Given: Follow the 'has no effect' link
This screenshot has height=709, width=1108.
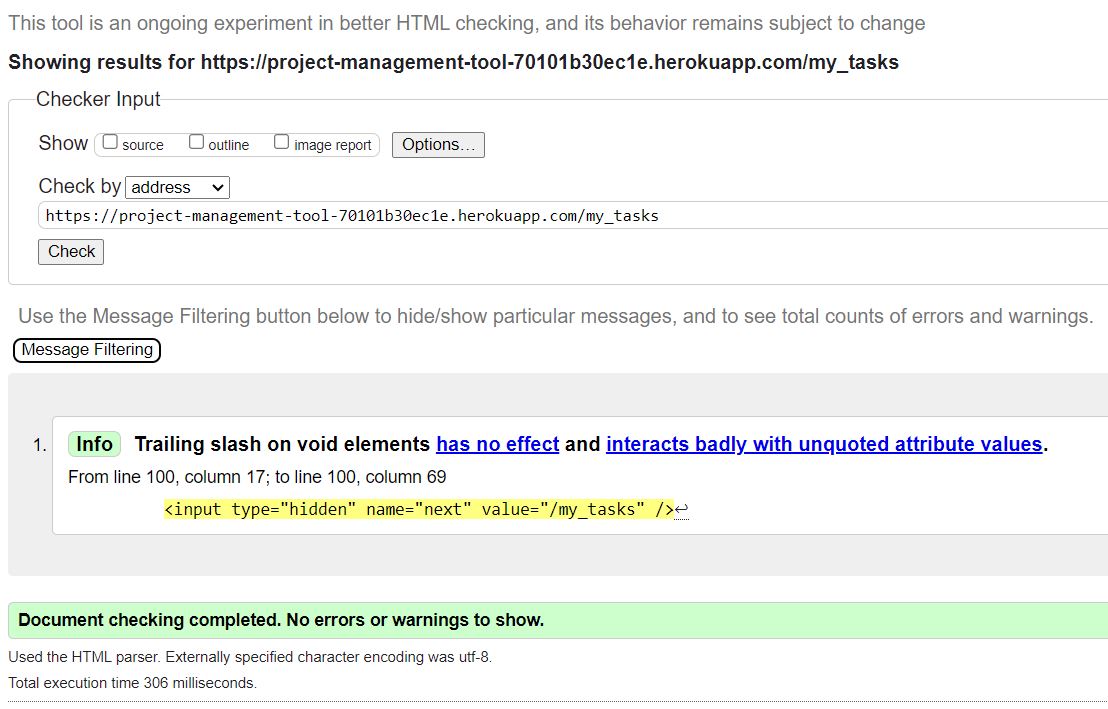Looking at the screenshot, I should 497,444.
